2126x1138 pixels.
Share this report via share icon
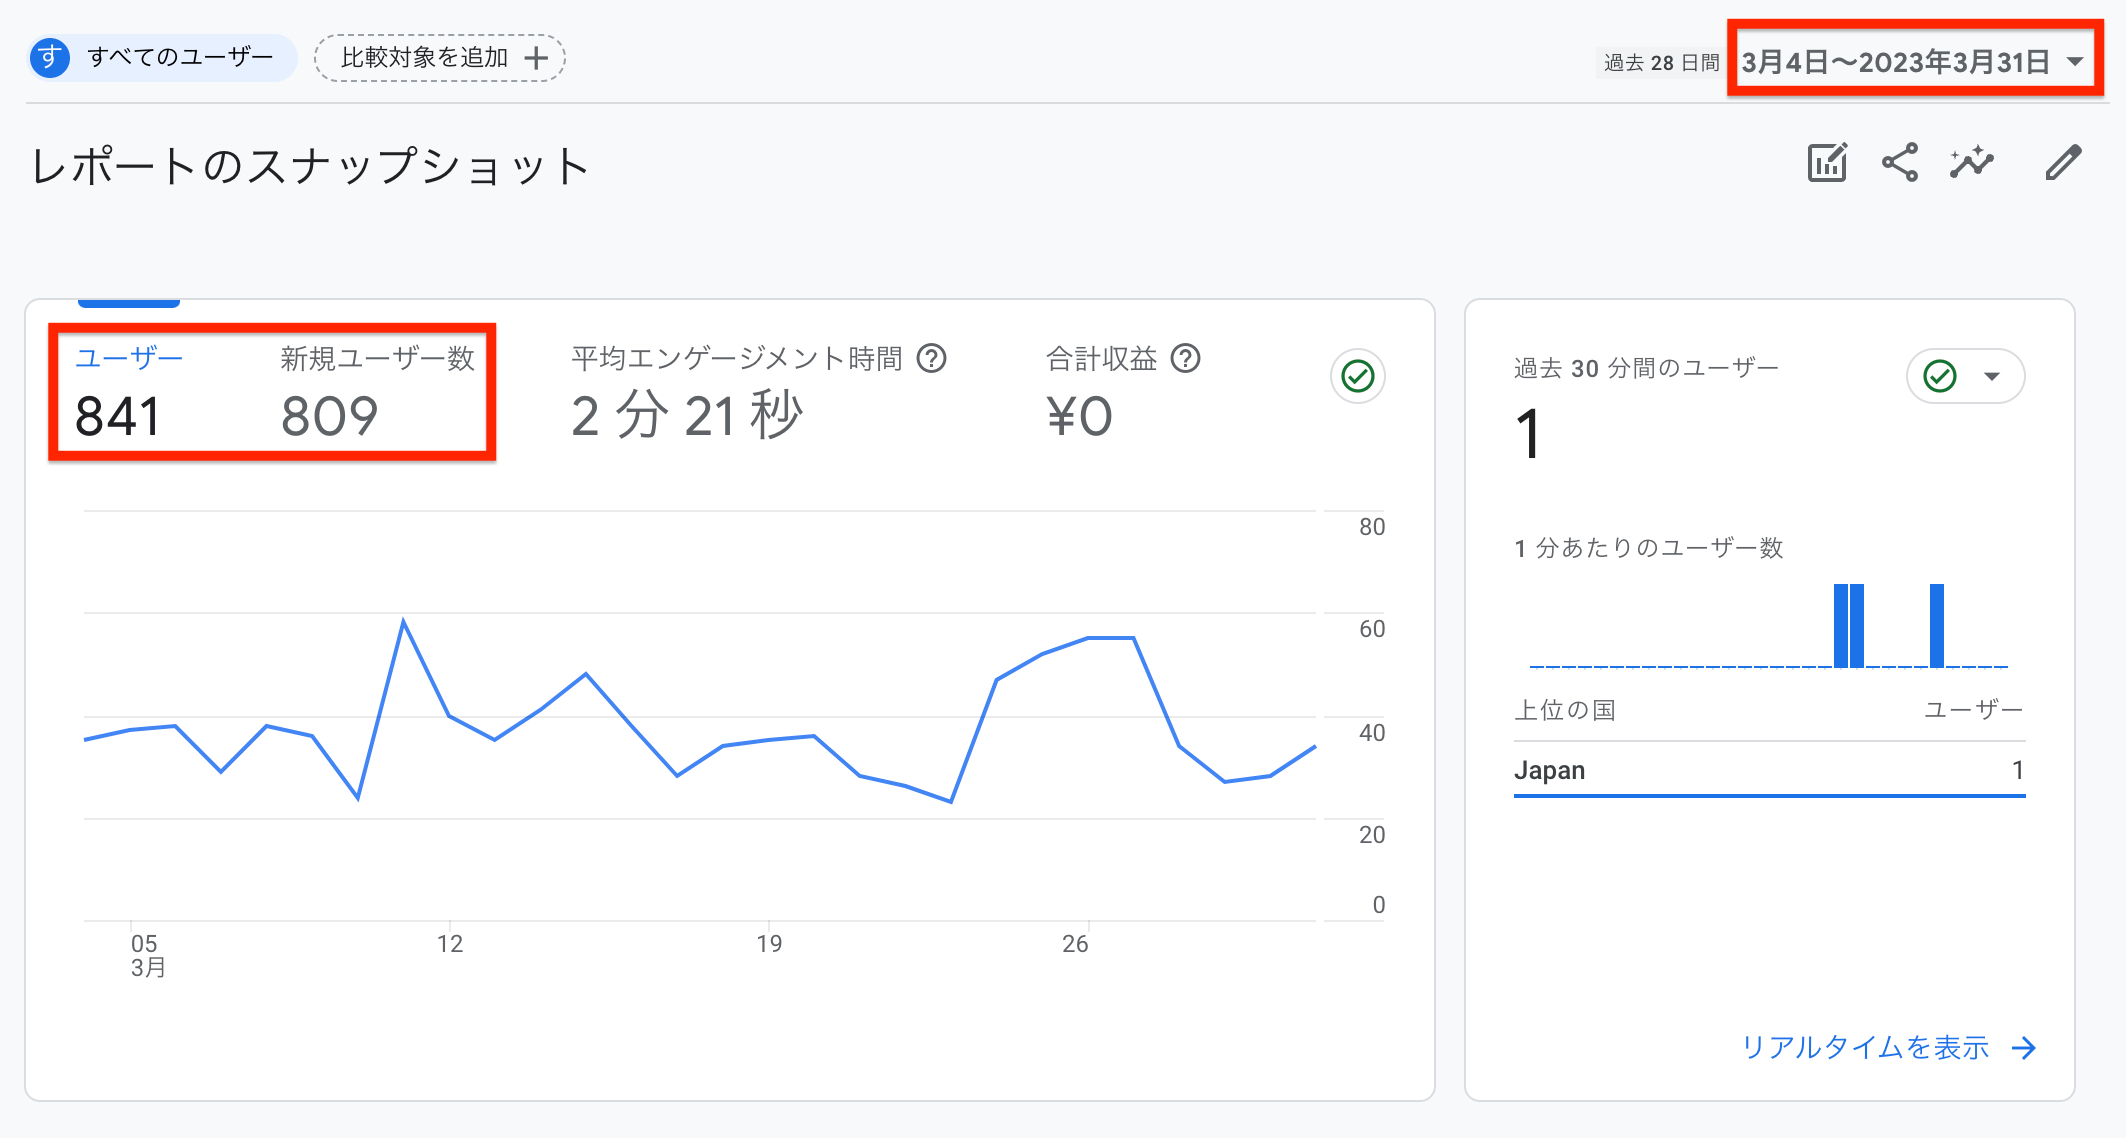point(1900,162)
